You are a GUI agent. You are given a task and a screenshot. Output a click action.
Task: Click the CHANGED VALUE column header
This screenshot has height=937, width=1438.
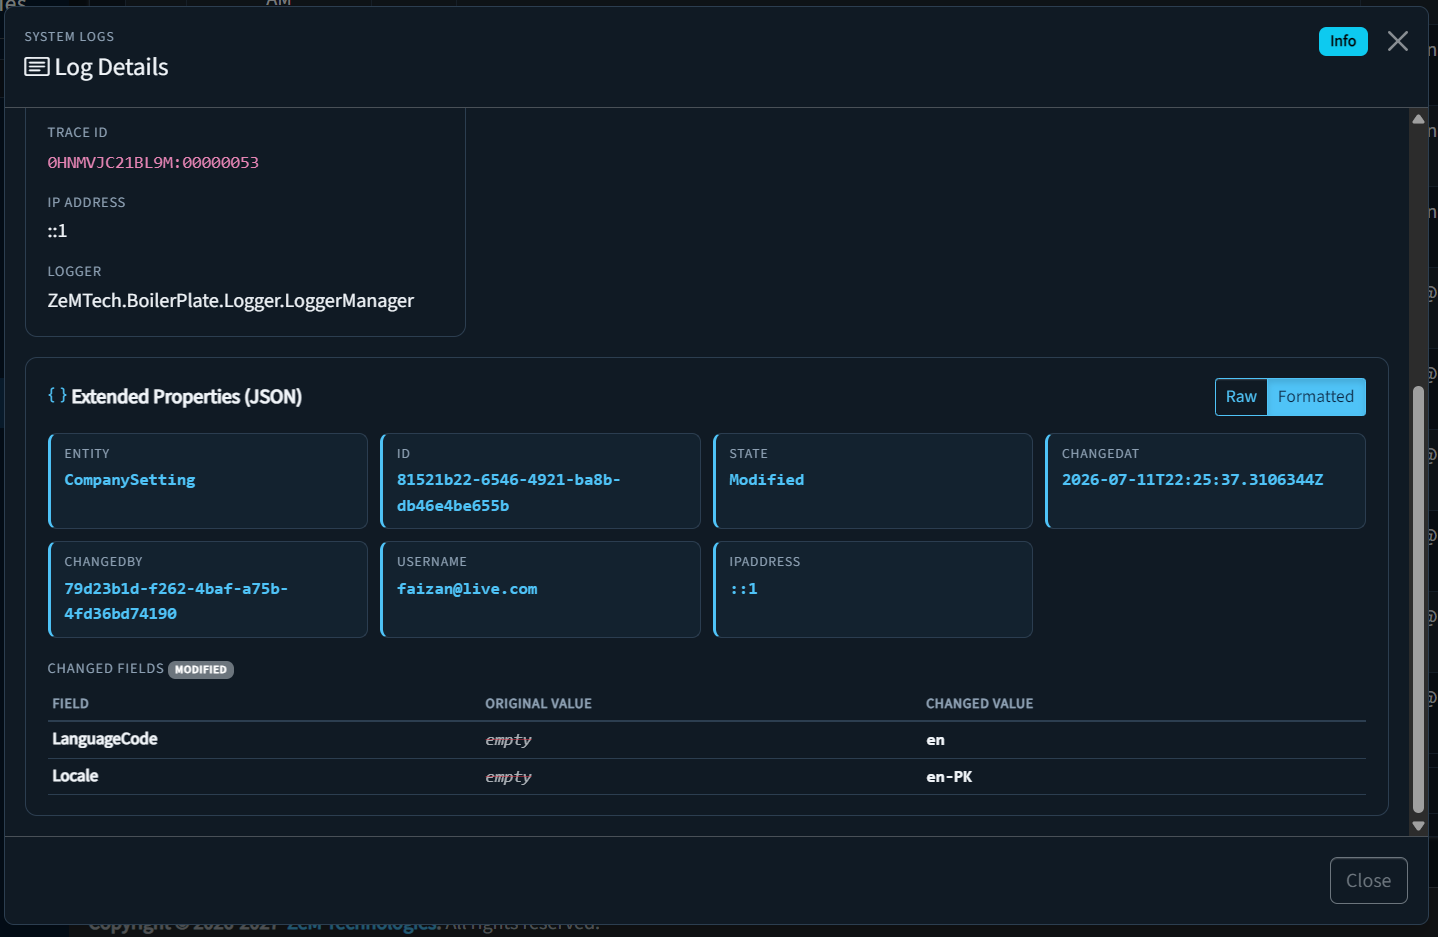click(979, 704)
